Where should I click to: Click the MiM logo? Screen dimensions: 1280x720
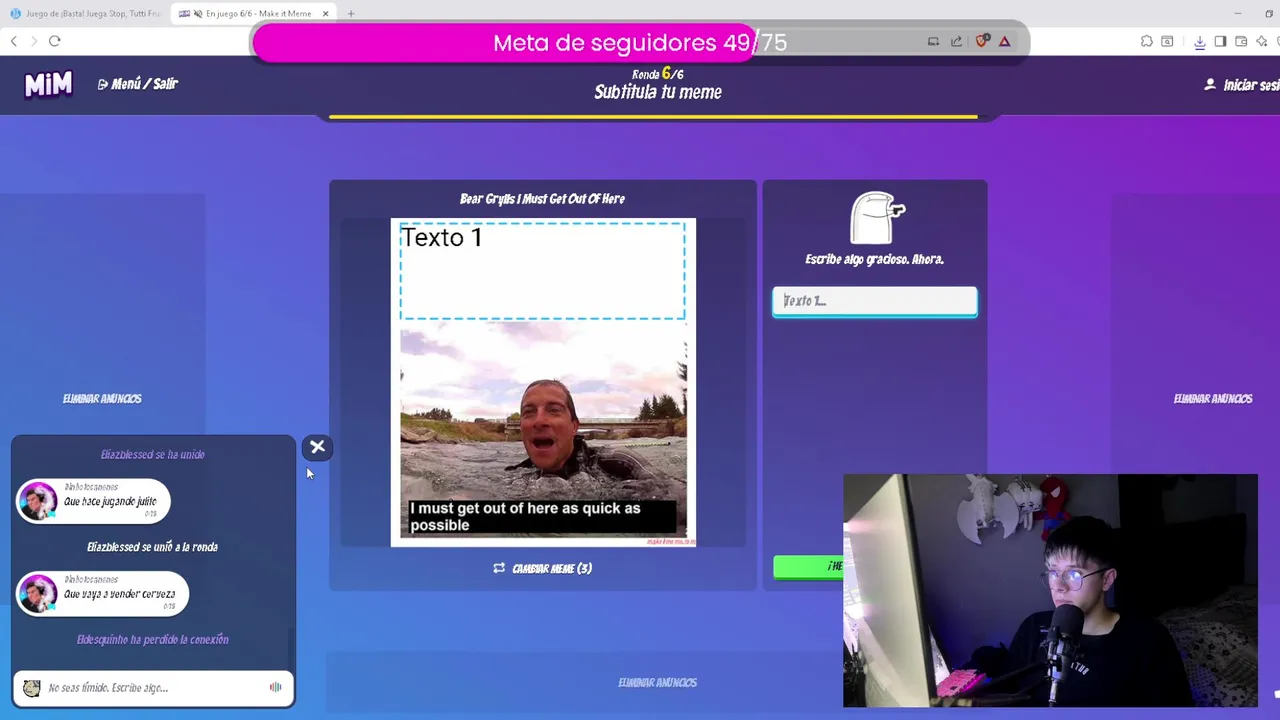click(x=48, y=85)
